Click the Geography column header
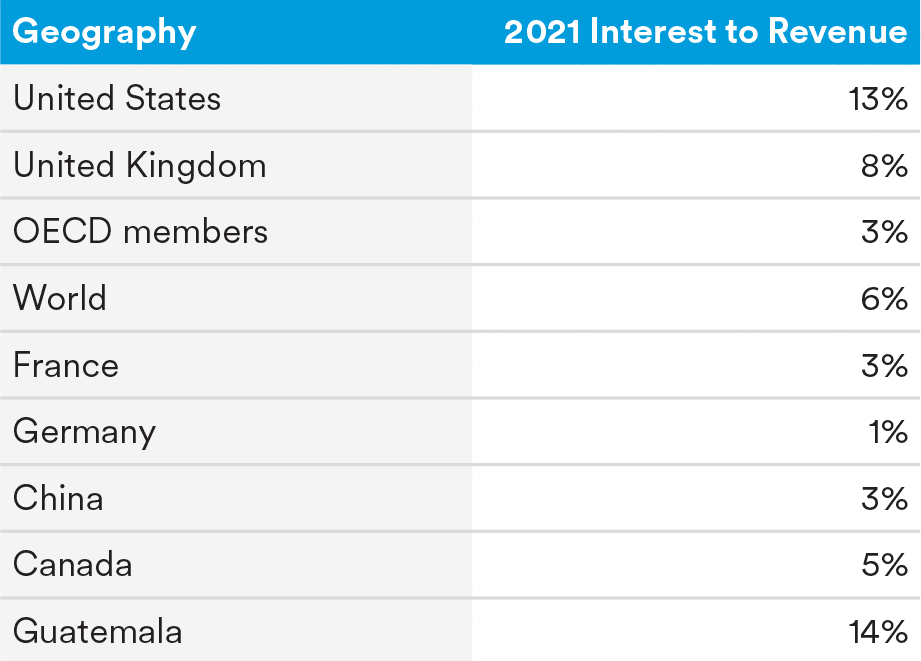 [x=104, y=32]
